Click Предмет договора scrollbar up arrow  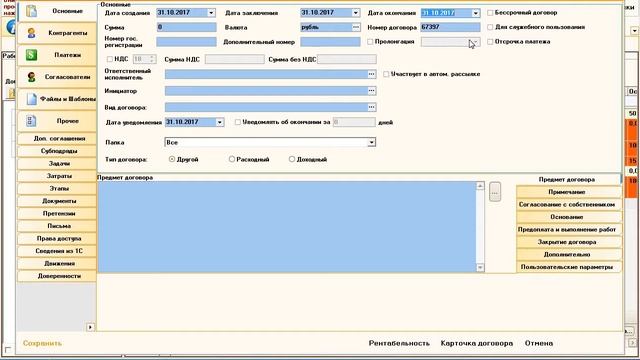point(480,186)
